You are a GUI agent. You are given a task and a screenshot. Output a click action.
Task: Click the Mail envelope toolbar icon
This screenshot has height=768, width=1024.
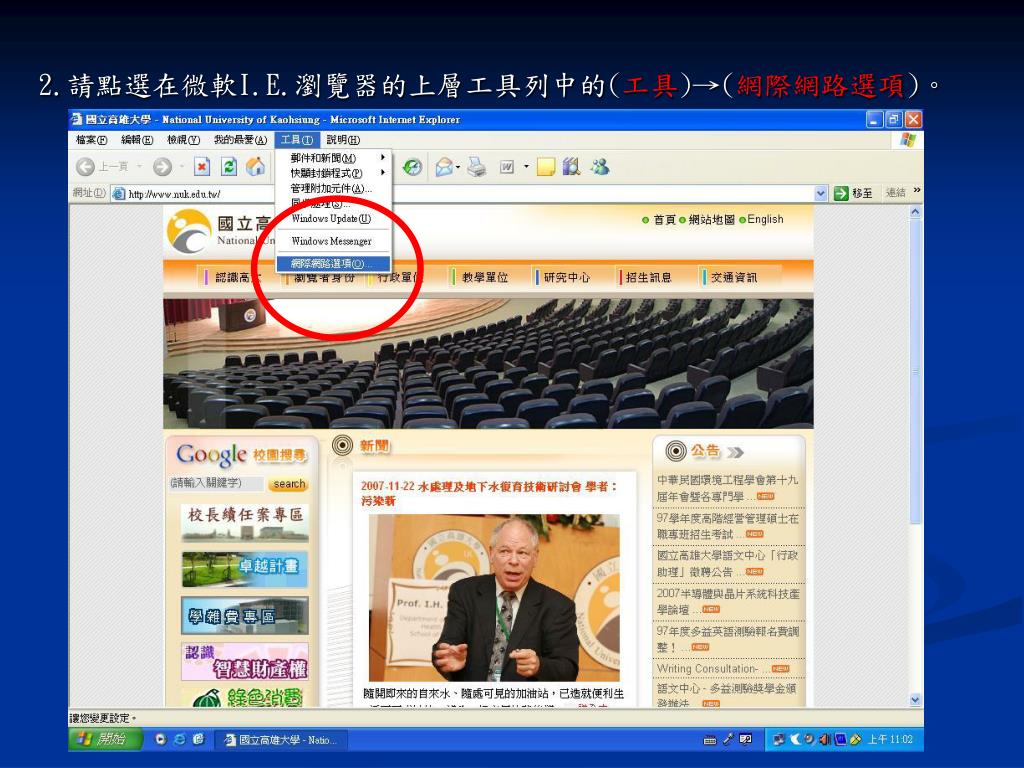(x=444, y=167)
